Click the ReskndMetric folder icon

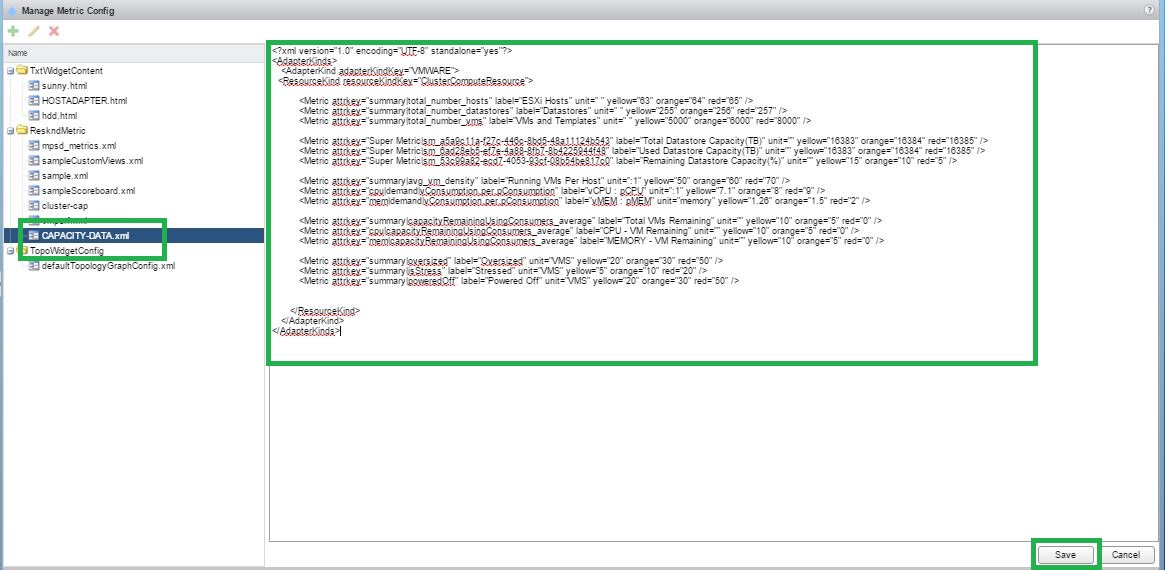(21, 131)
